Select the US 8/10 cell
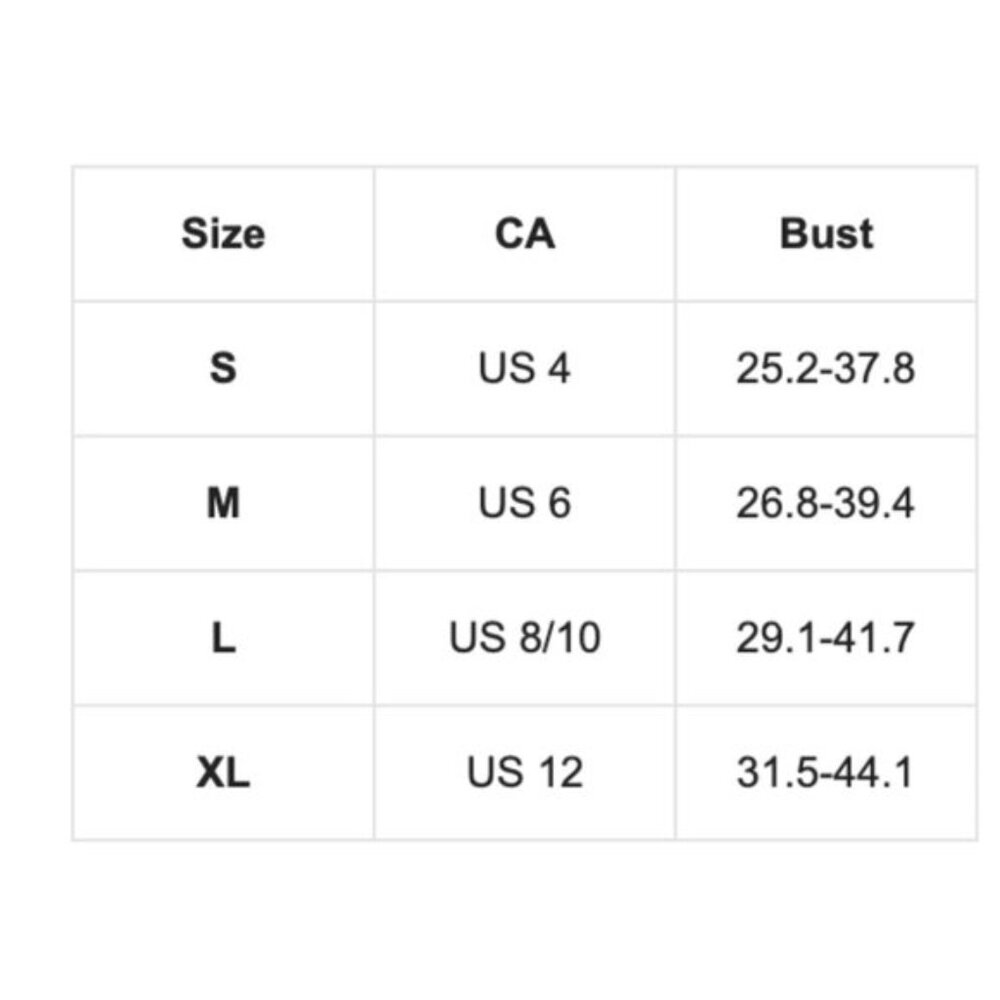Image resolution: width=1000 pixels, height=1000 pixels. 524,638
